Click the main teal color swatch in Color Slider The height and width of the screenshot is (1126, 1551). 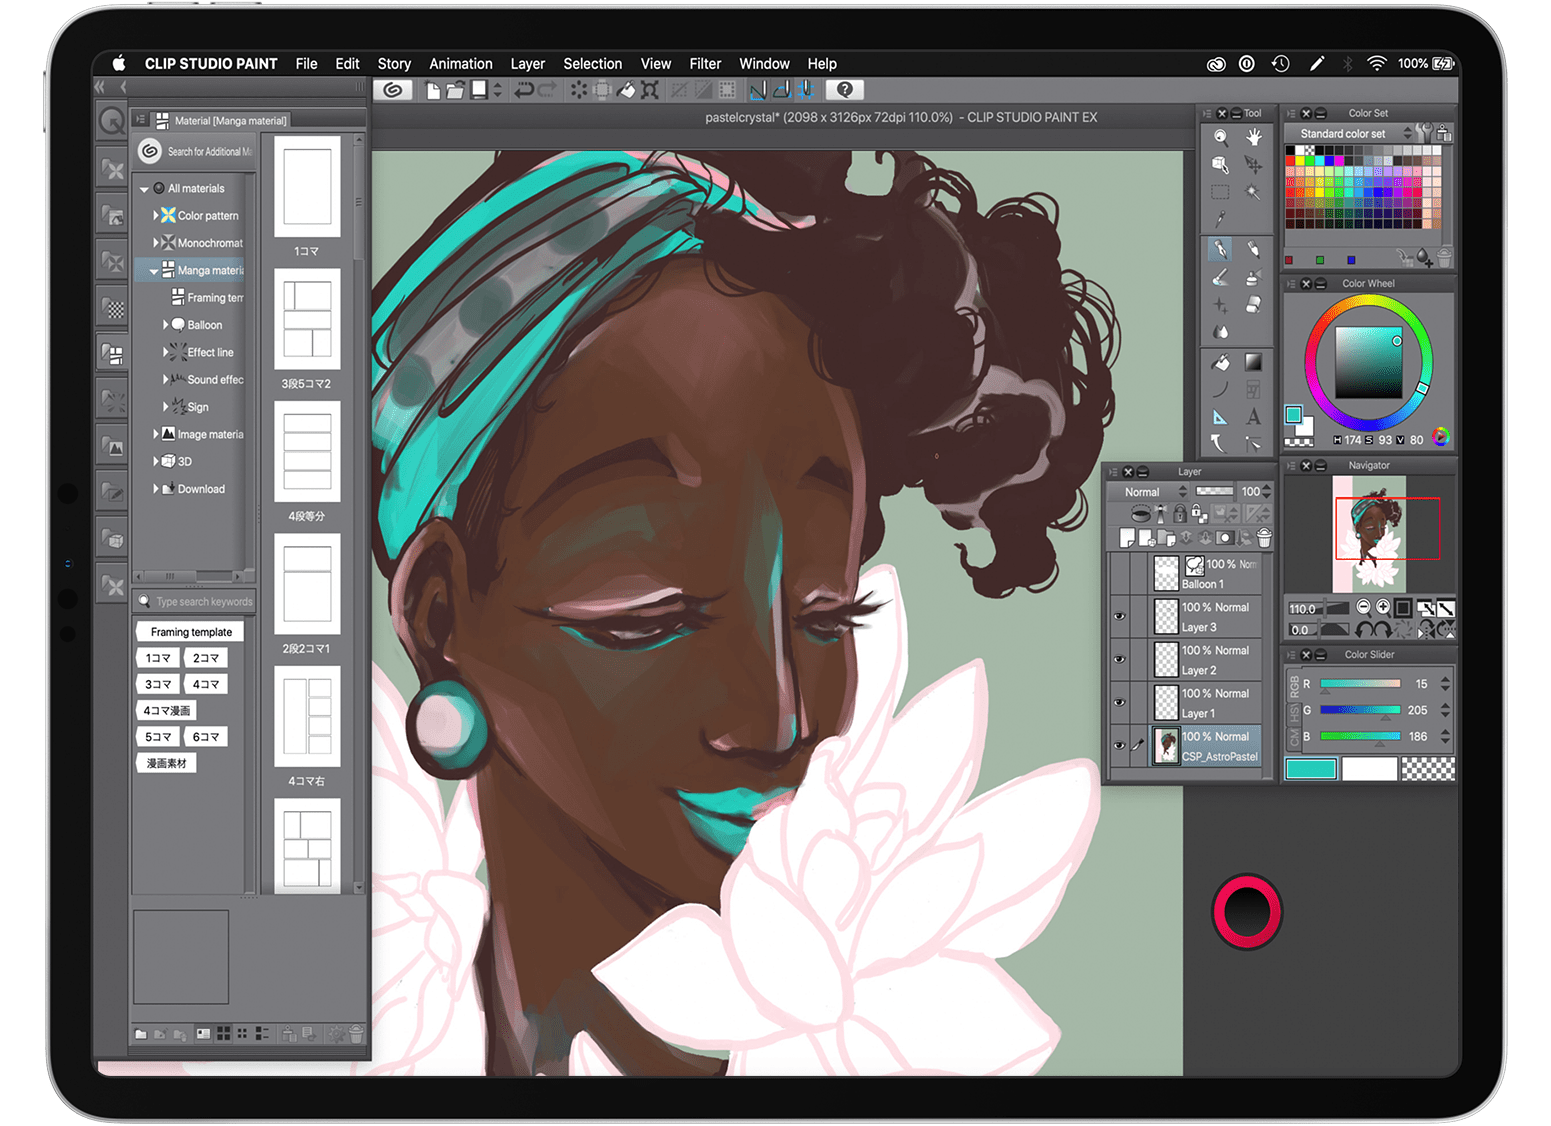(1311, 769)
